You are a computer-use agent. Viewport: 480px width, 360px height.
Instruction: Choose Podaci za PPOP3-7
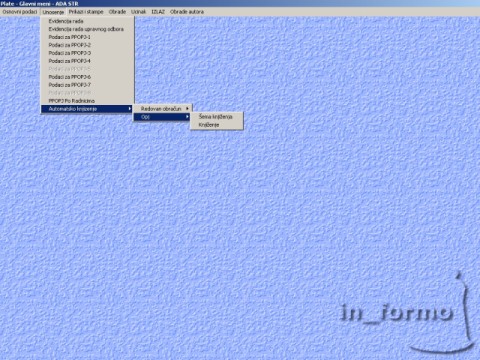87,85
